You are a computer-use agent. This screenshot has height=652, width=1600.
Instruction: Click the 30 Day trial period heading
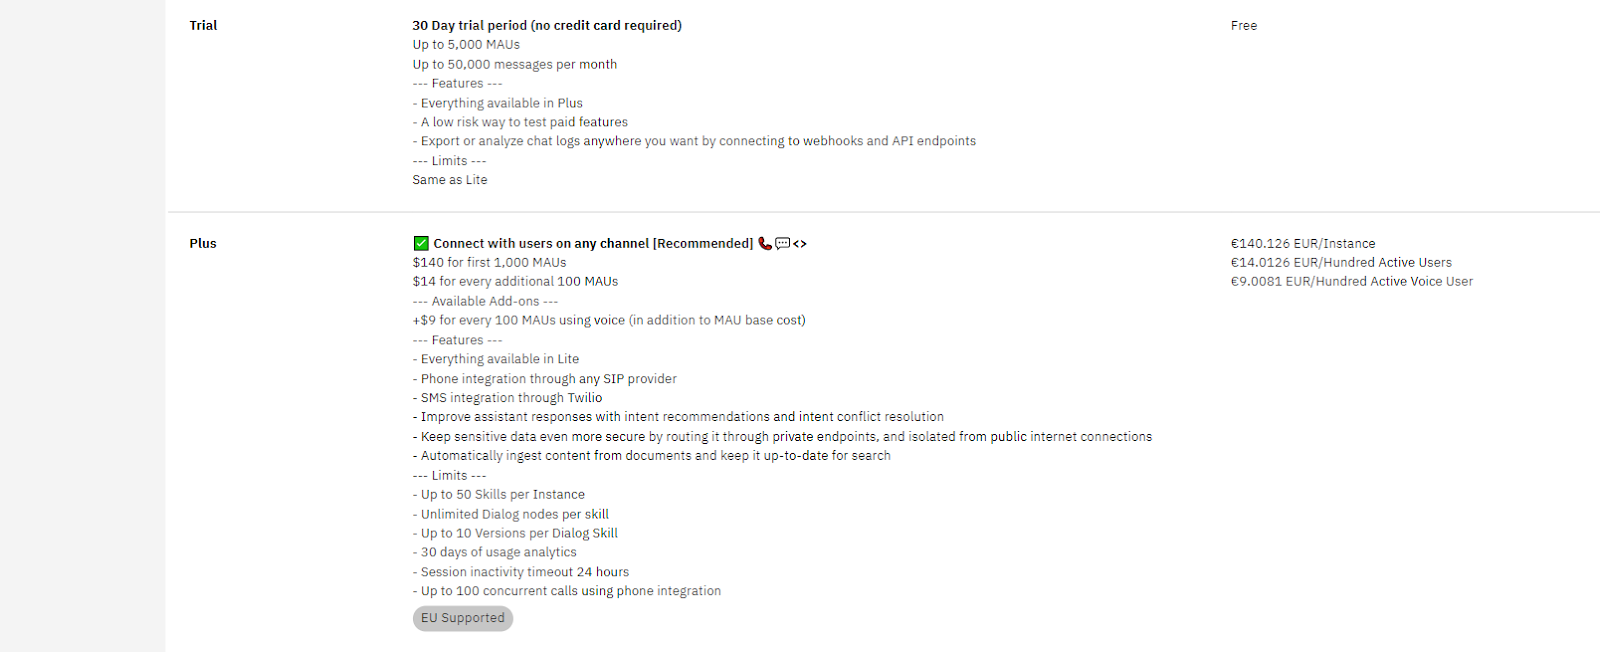coord(547,25)
